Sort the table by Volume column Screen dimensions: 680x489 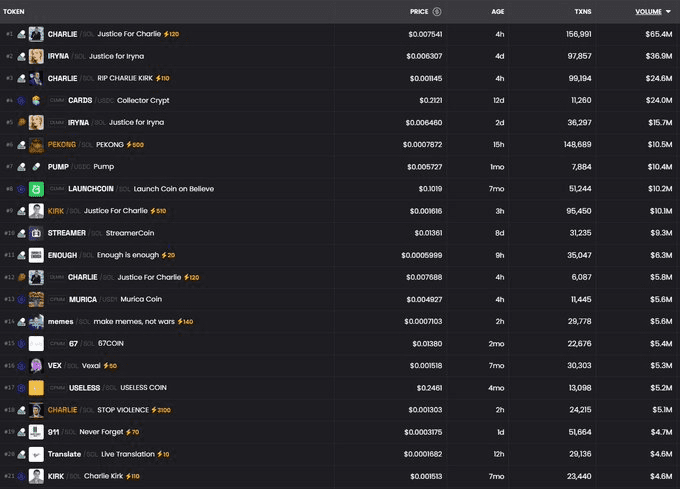point(647,12)
